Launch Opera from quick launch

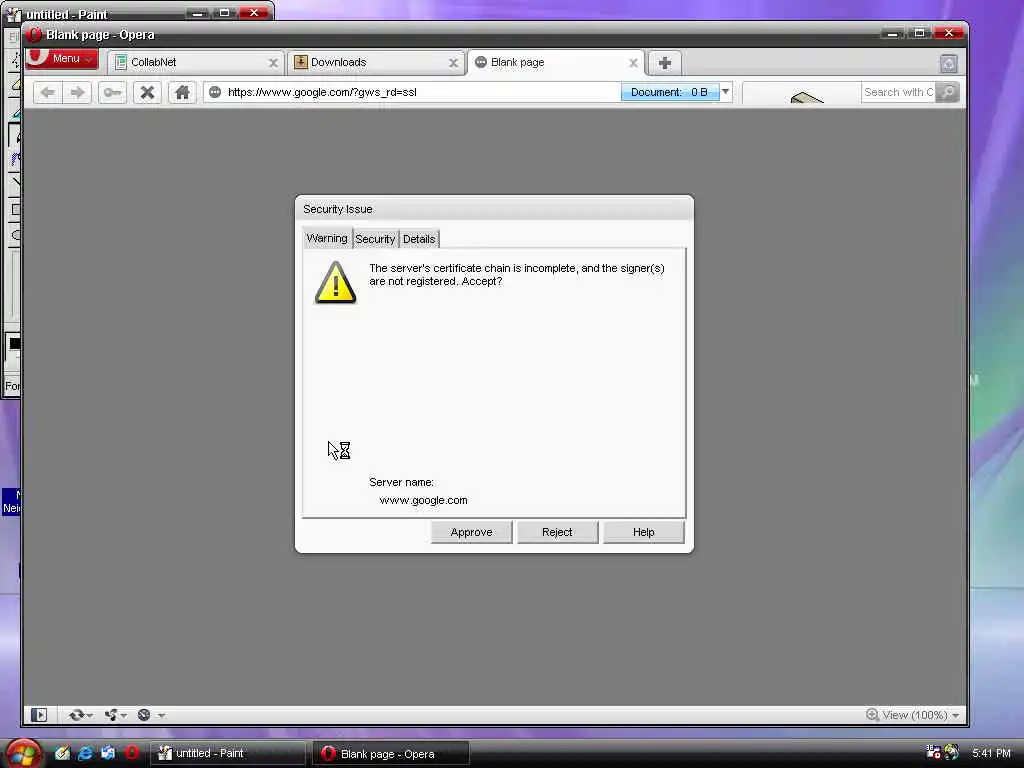[132, 753]
